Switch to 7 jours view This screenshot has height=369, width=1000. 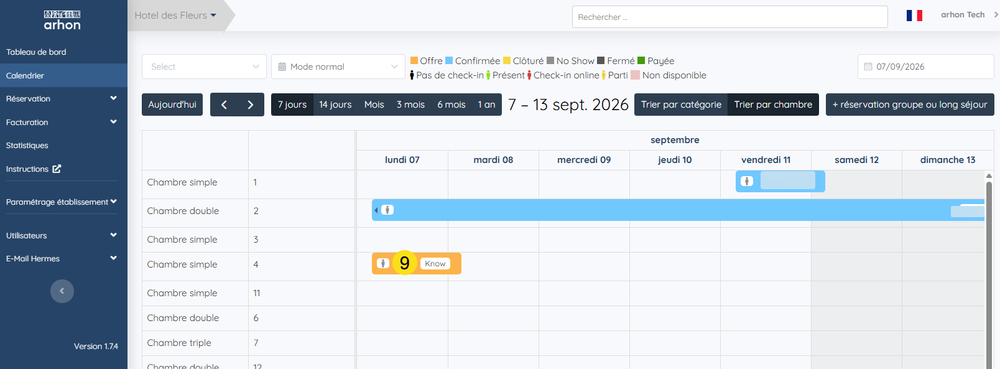tap(292, 105)
